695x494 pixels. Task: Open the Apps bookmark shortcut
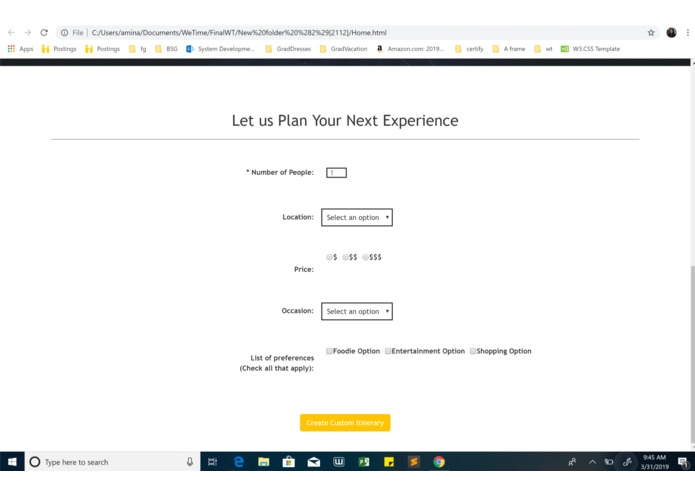[x=20, y=49]
